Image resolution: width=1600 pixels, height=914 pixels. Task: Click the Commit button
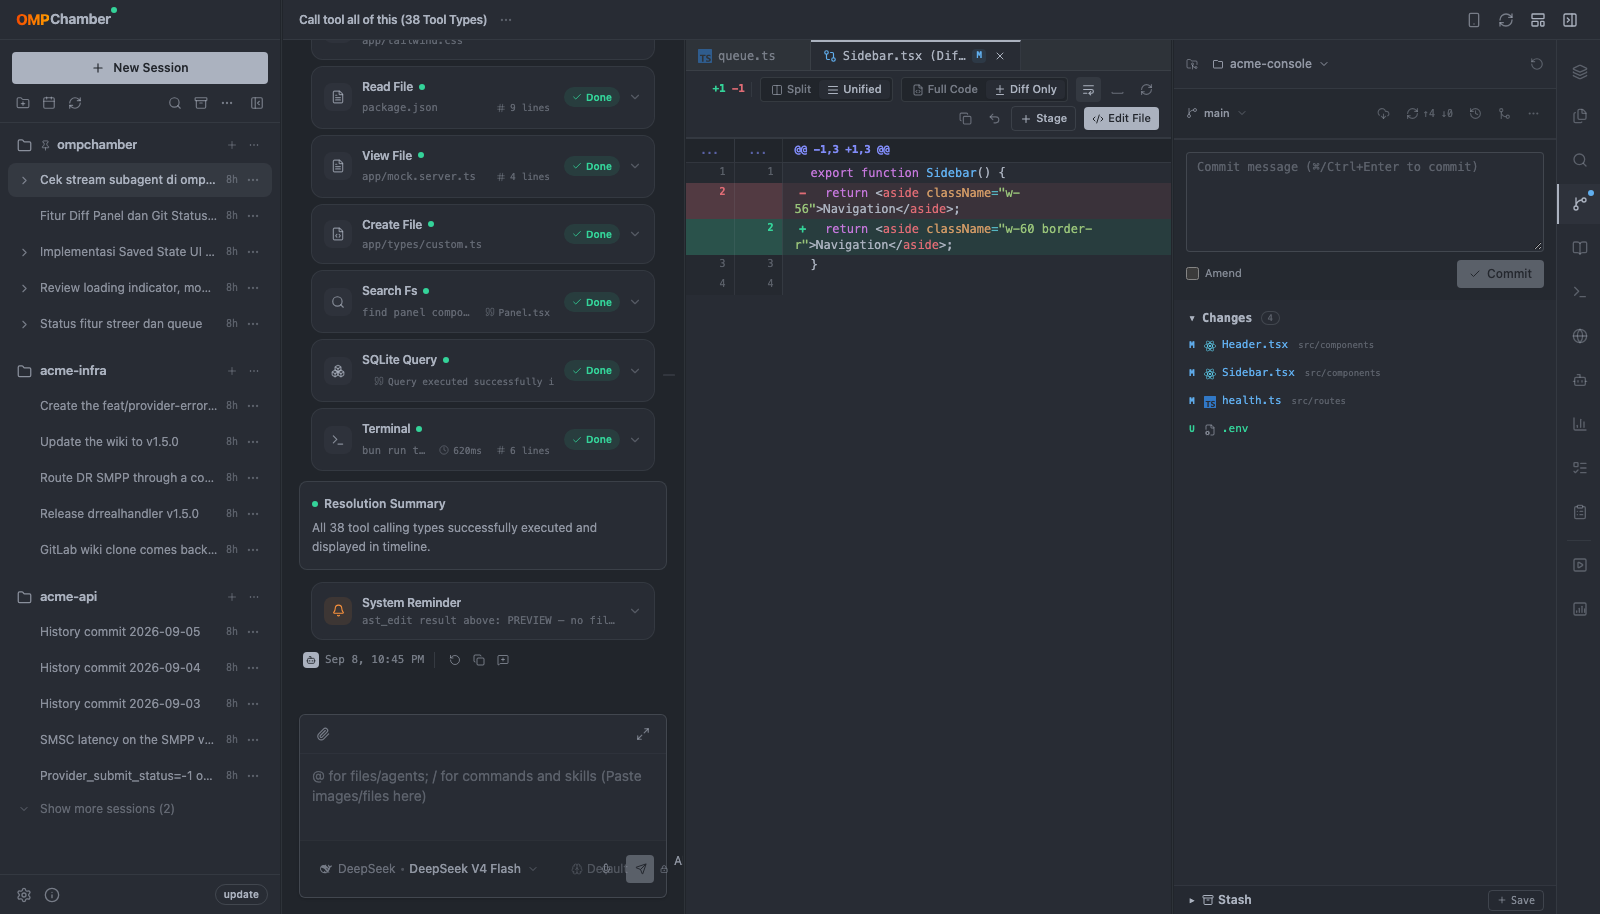coord(1500,274)
